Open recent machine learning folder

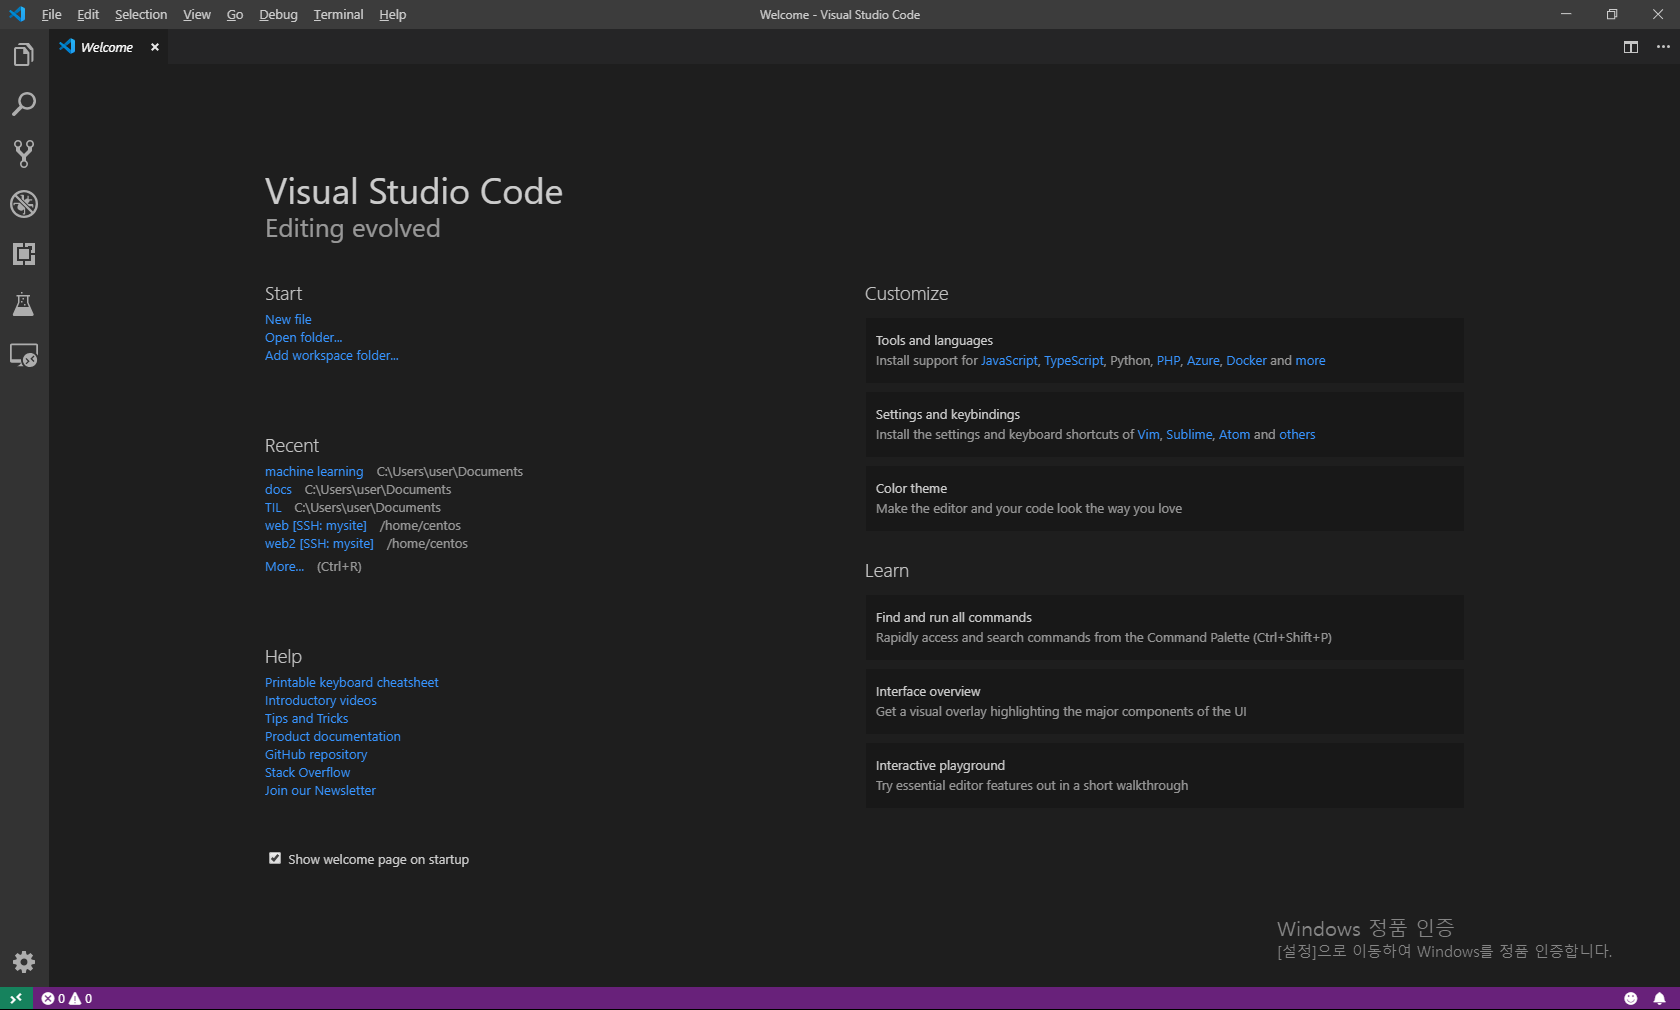click(x=314, y=471)
